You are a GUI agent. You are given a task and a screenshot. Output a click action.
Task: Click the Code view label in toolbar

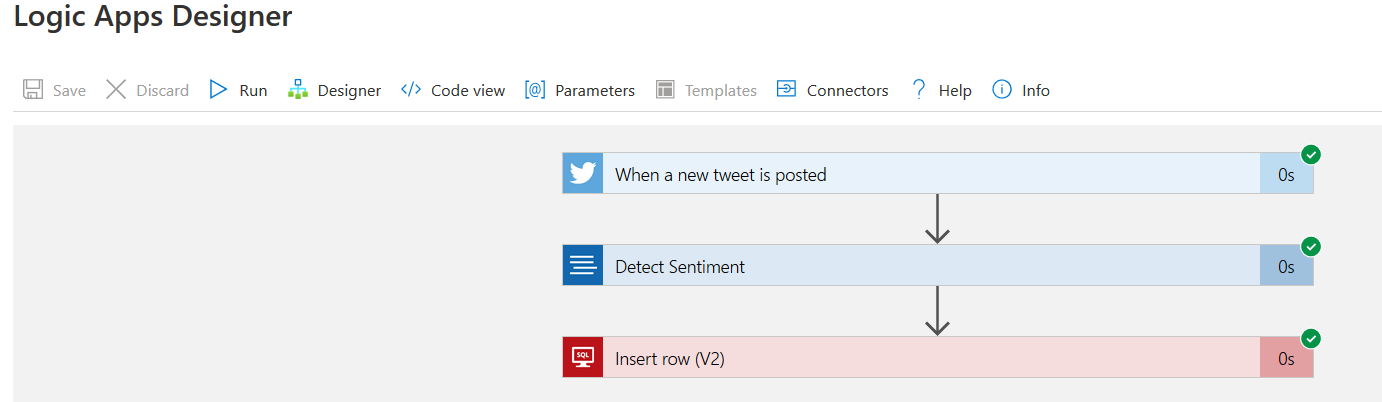coord(468,90)
